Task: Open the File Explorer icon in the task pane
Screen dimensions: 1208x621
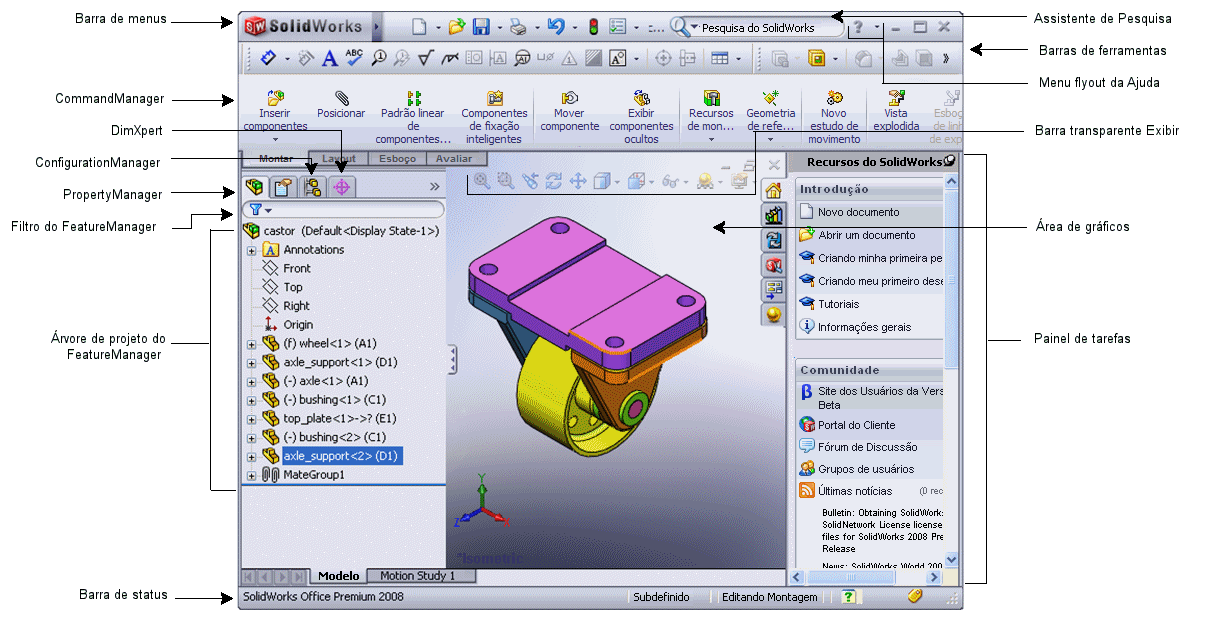Action: pos(773,240)
